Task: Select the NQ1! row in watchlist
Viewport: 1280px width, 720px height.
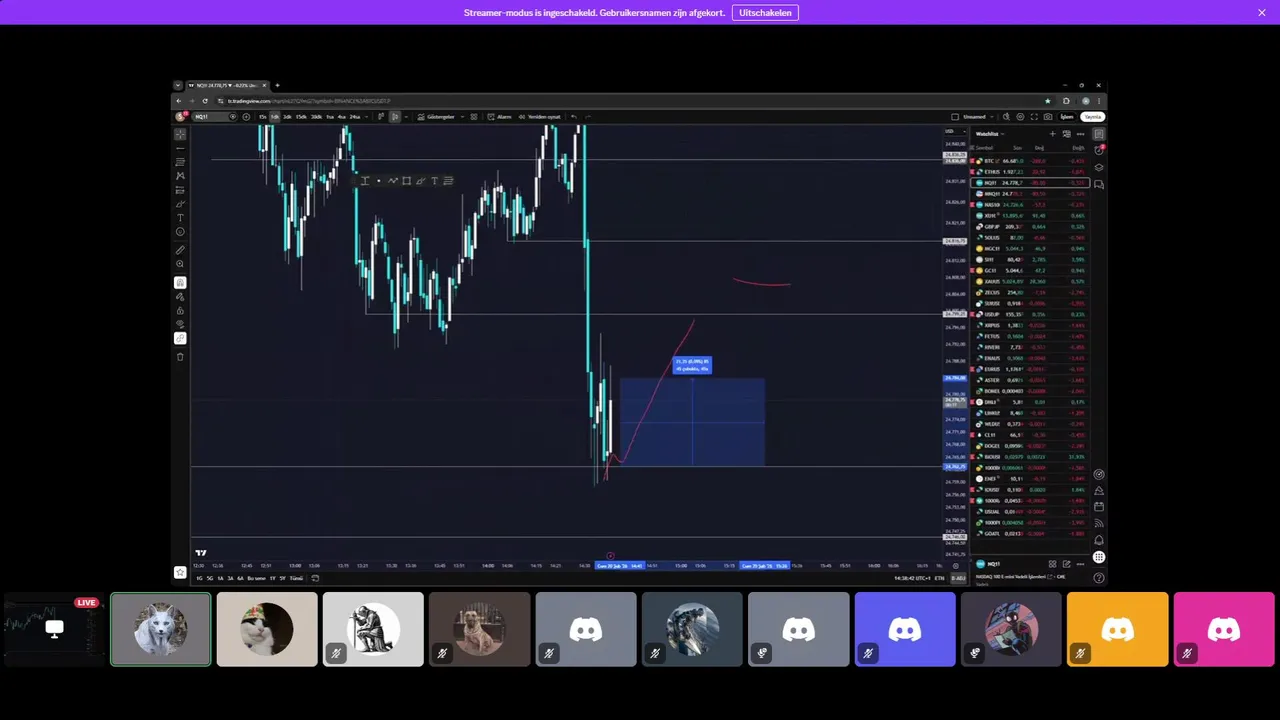Action: tap(1029, 183)
